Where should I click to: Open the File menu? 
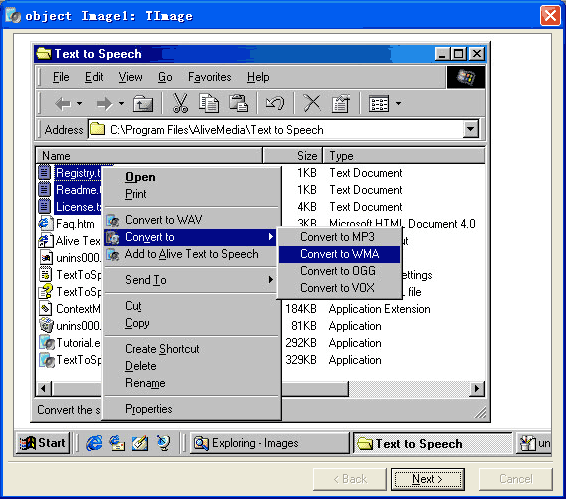click(x=61, y=77)
